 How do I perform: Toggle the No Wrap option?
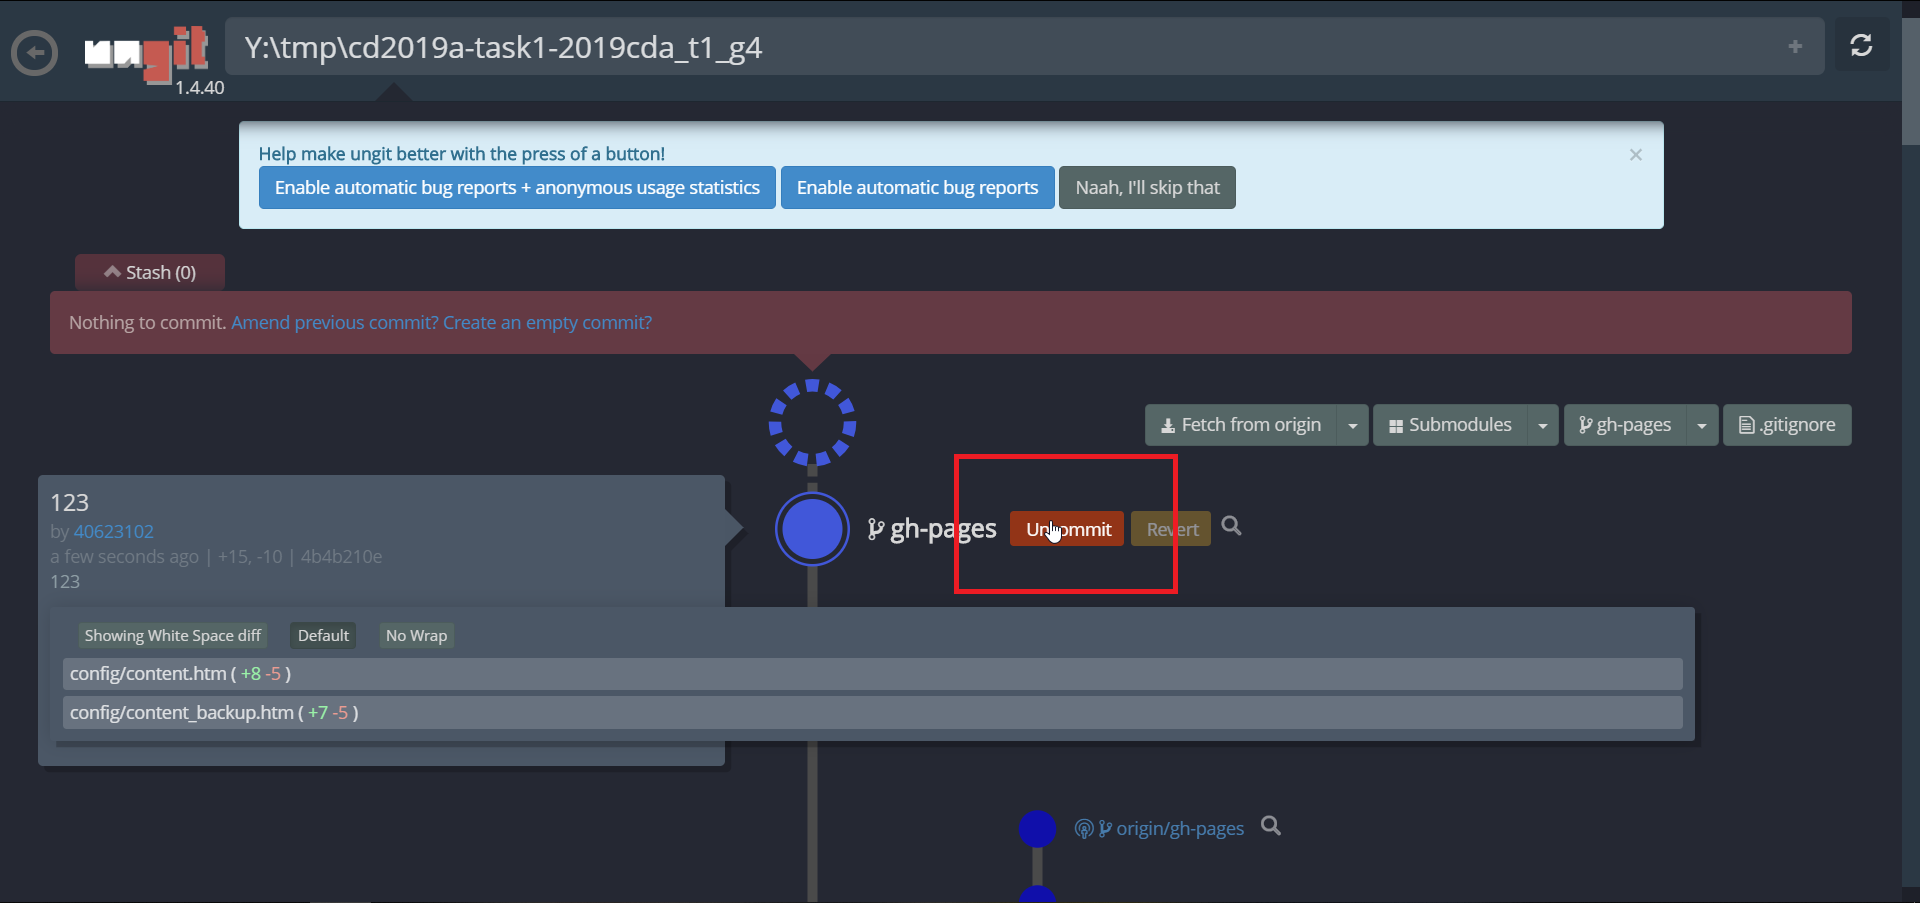coord(416,636)
